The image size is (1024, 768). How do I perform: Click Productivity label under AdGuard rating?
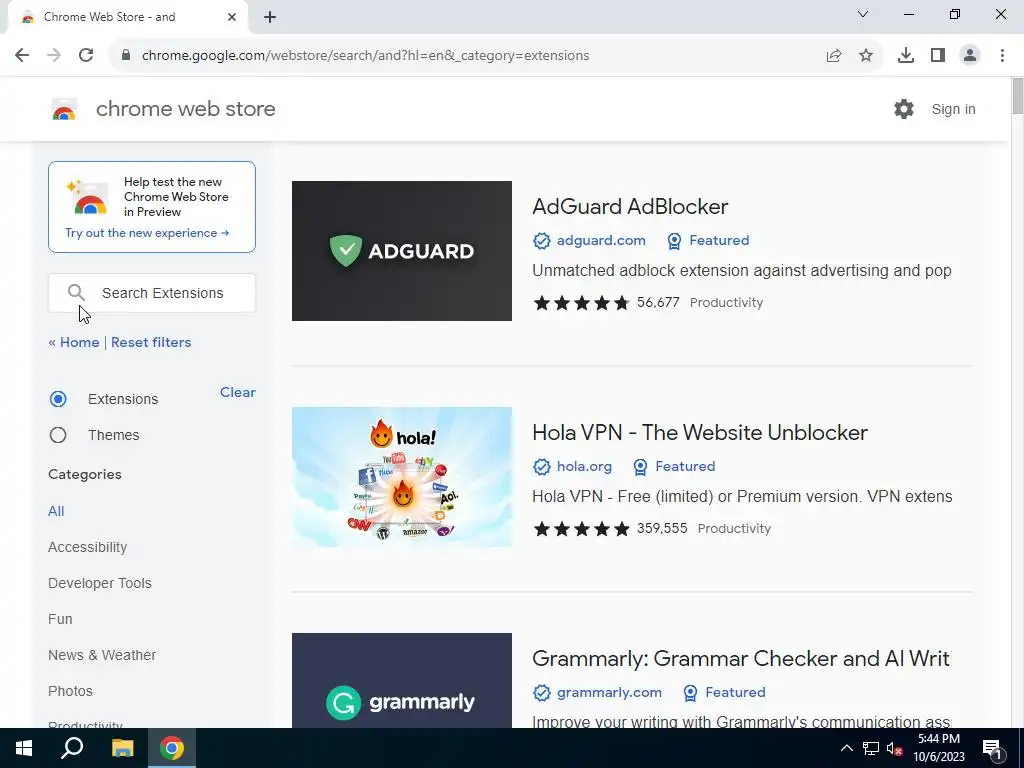(726, 303)
